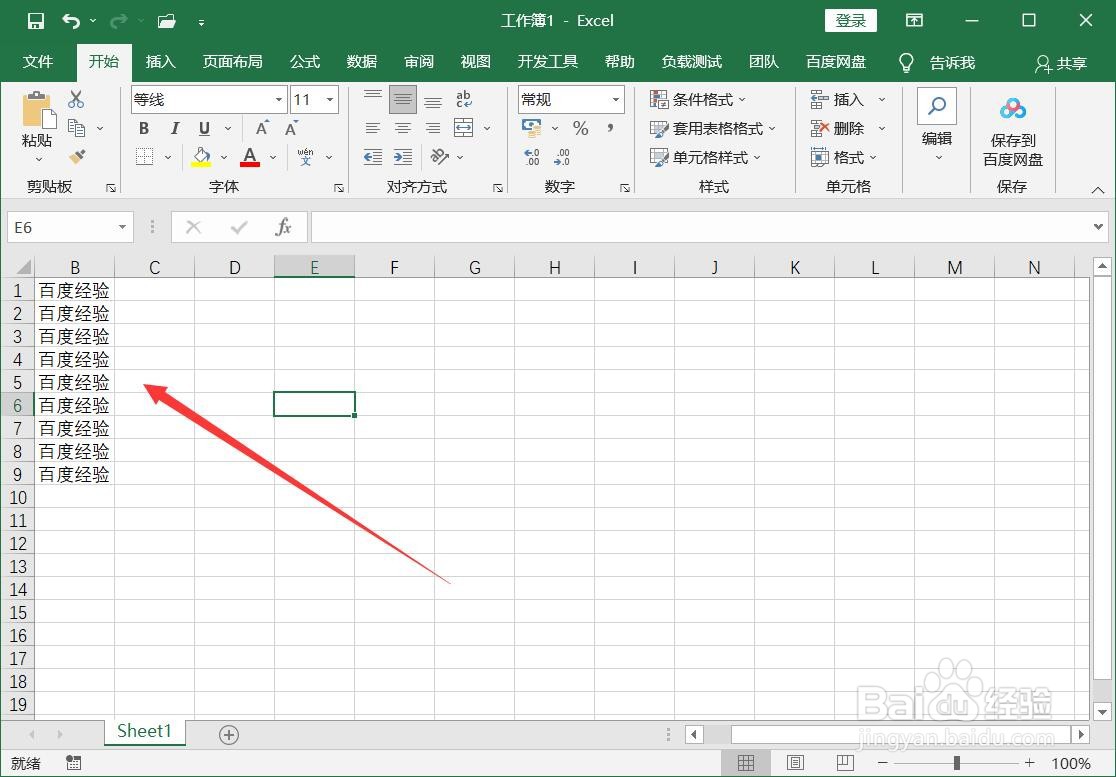
Task: Click the 编辑 Editing group button
Action: pos(937,125)
